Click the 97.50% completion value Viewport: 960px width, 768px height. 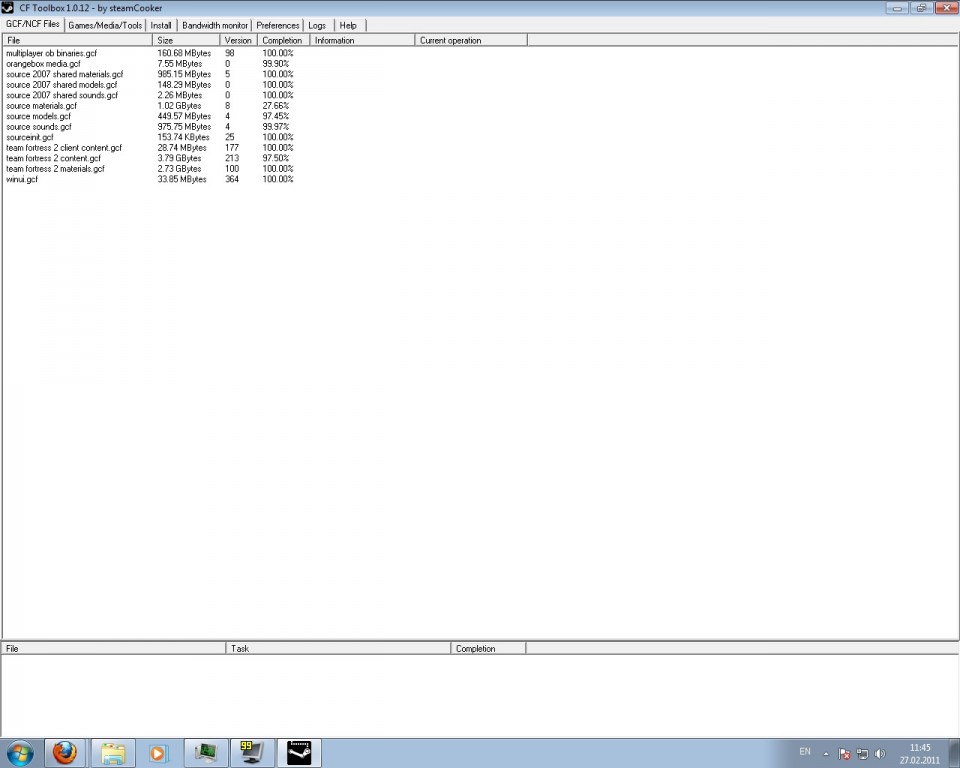click(x=276, y=158)
